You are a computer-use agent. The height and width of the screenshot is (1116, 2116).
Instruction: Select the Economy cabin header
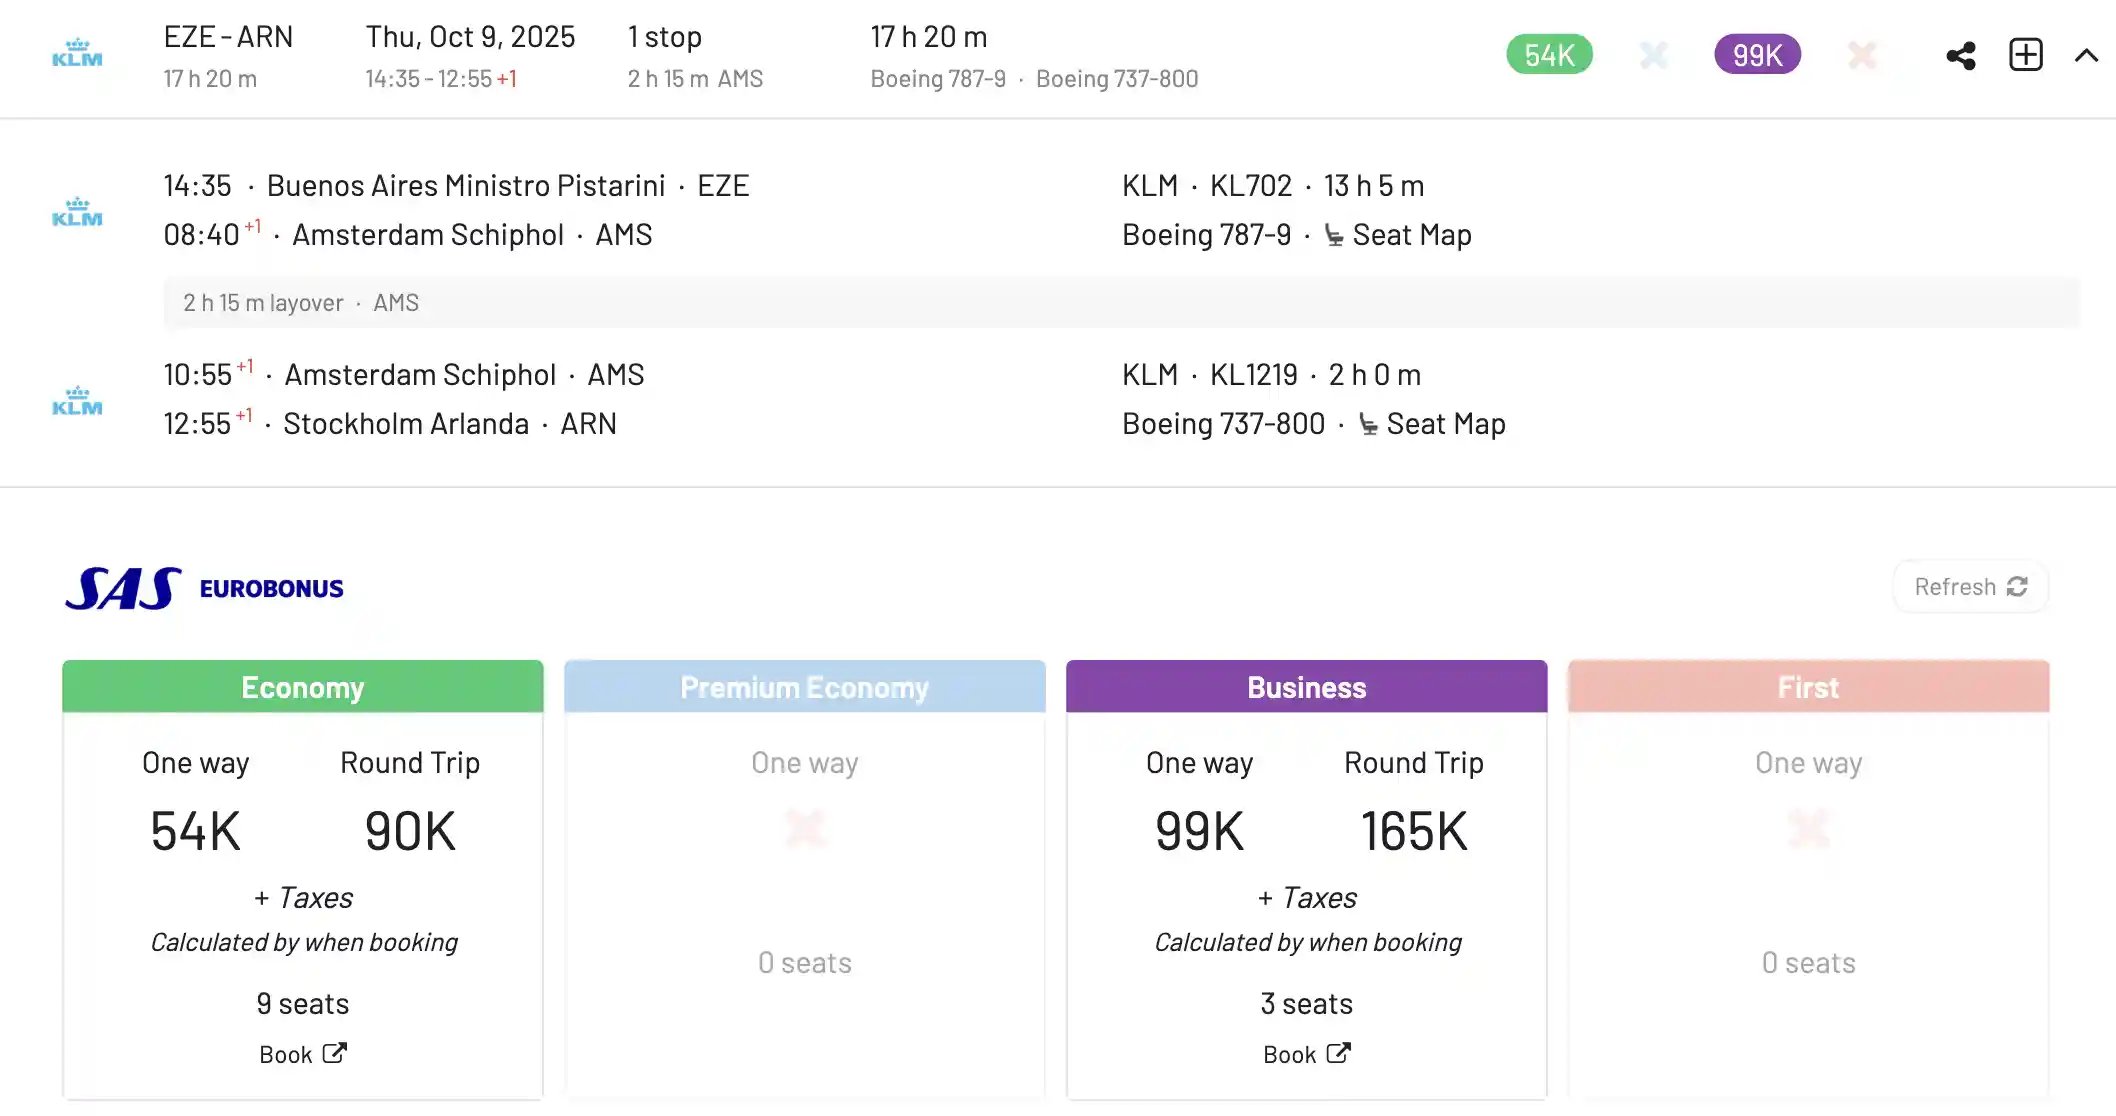[303, 687]
